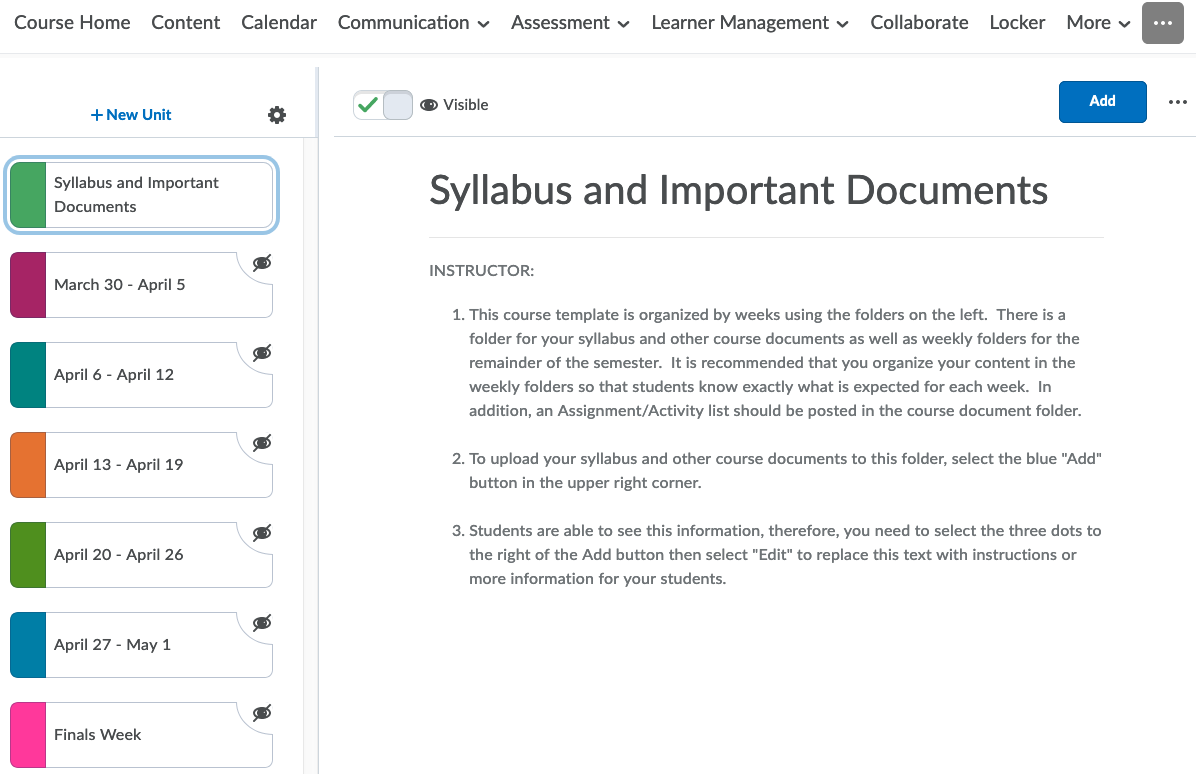
Task: Expand the Communication dropdown menu
Action: tap(413, 23)
